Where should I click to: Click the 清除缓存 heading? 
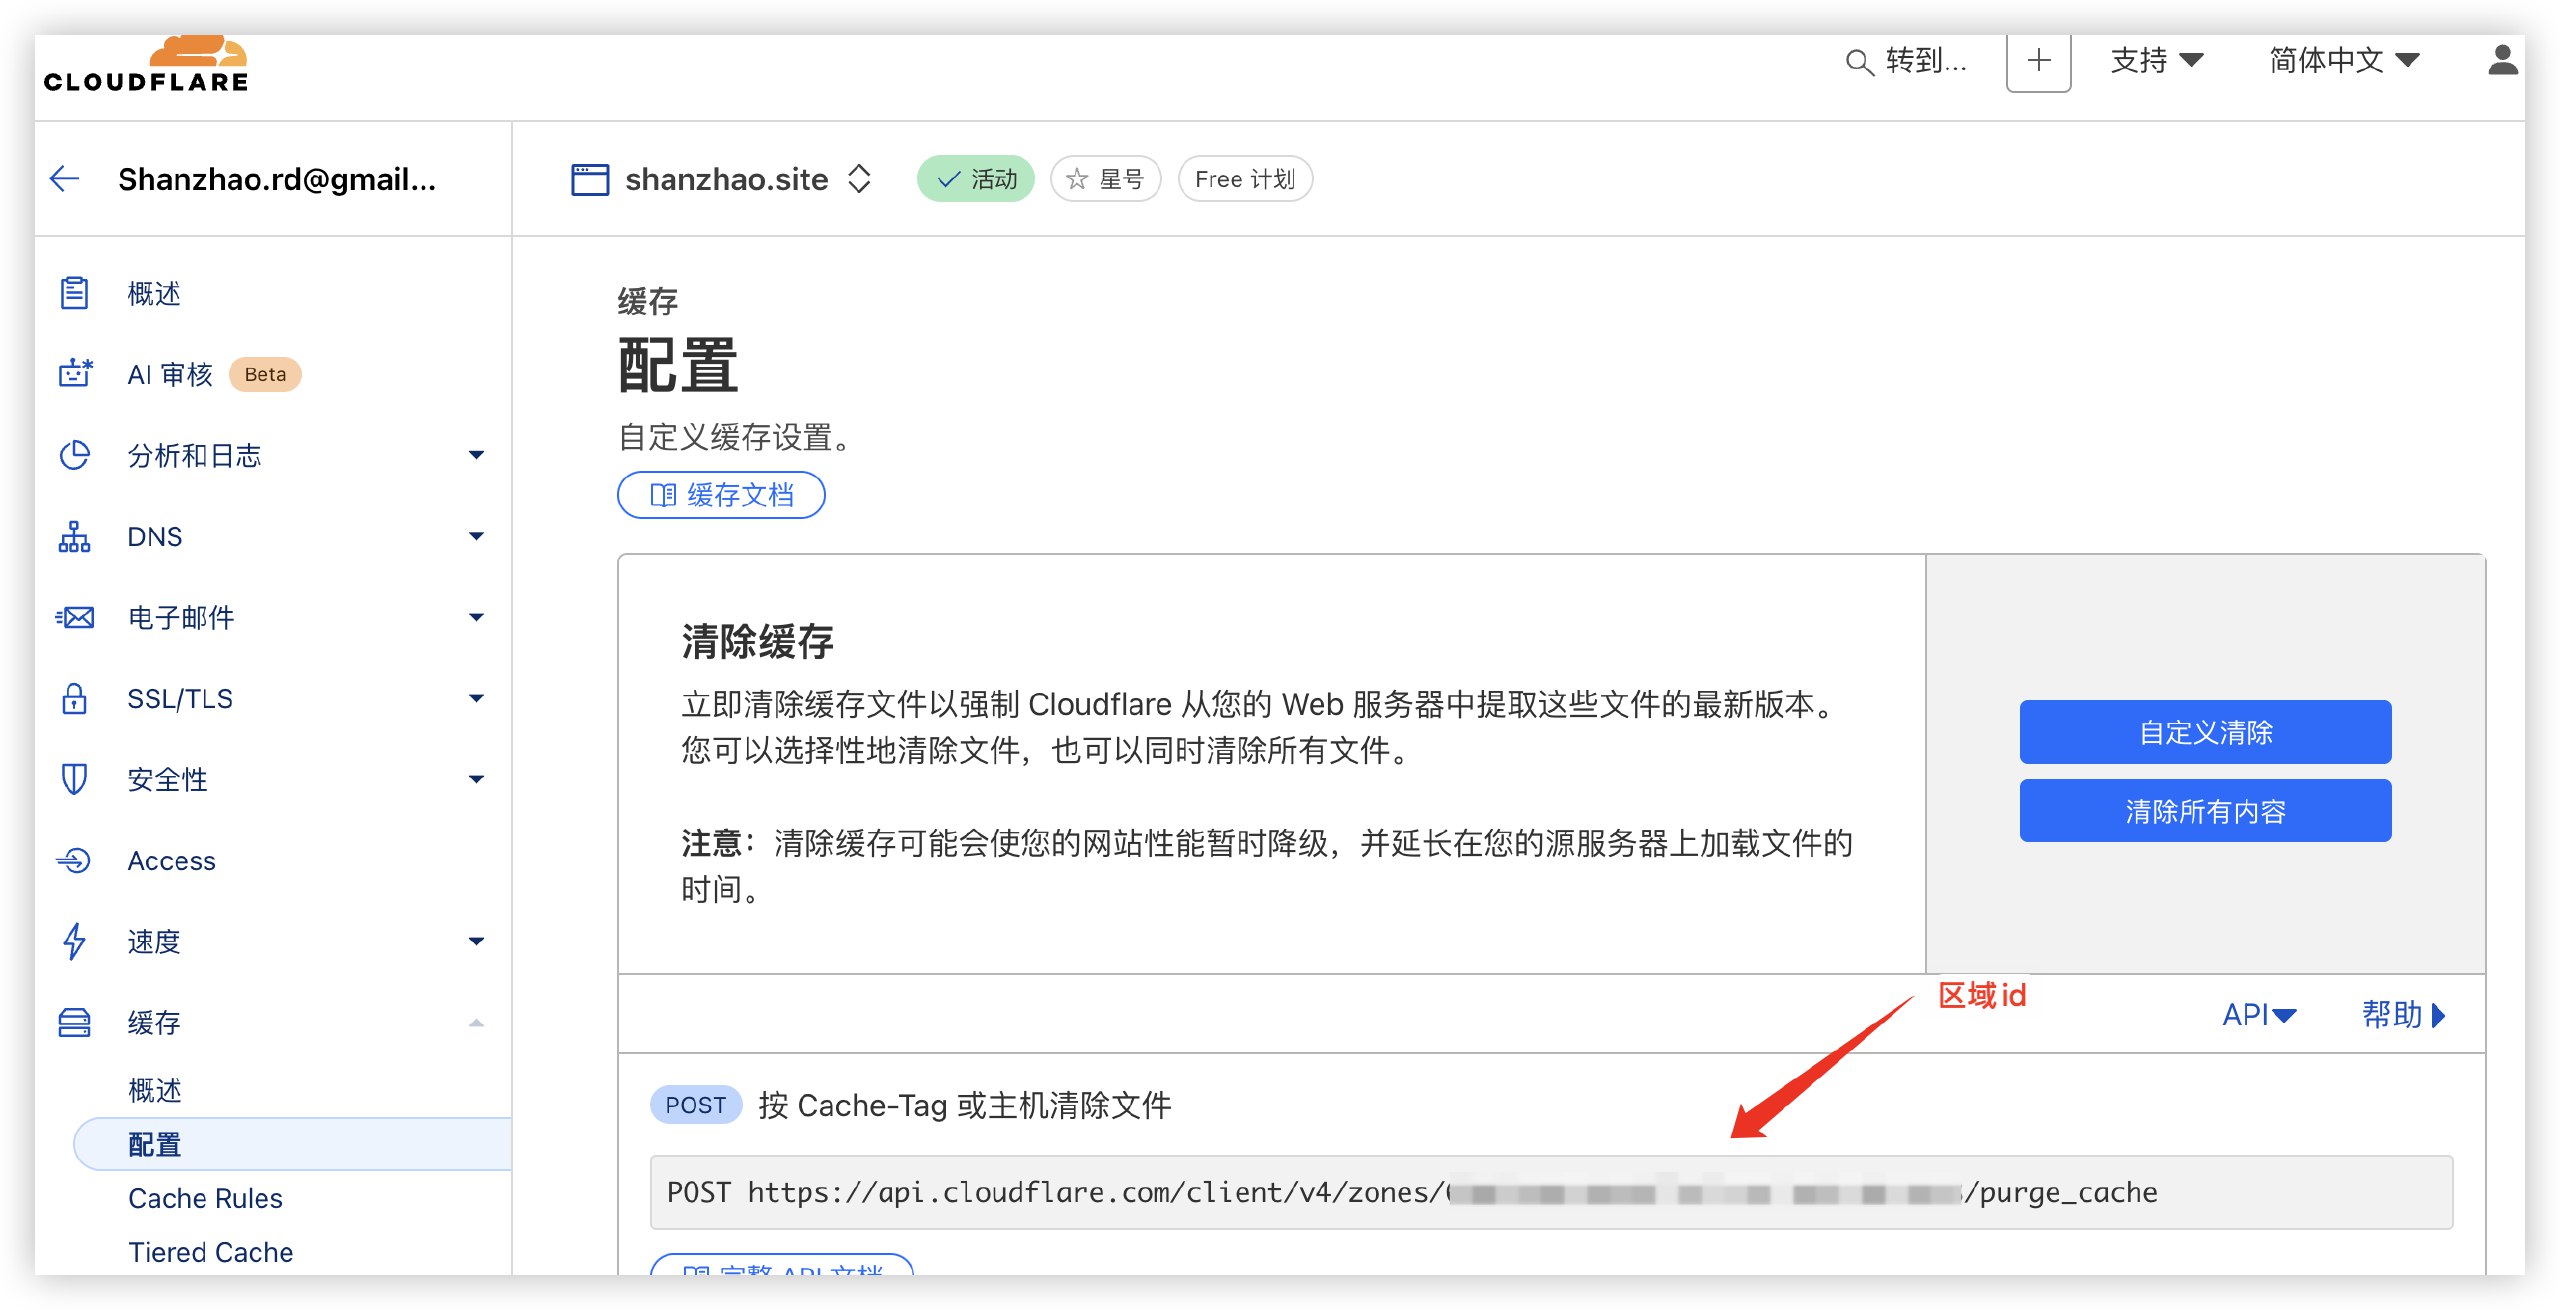(x=757, y=641)
